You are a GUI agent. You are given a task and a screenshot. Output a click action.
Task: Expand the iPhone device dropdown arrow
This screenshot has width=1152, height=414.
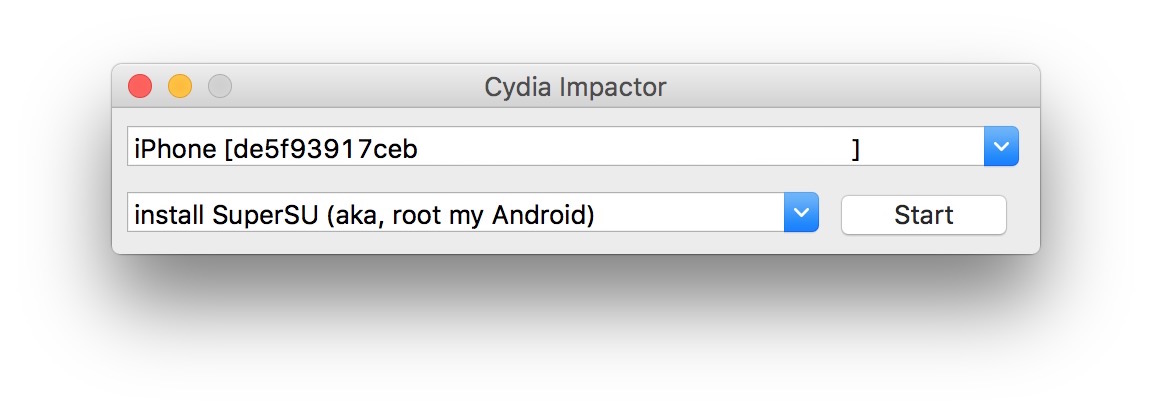pyautogui.click(x=1001, y=147)
